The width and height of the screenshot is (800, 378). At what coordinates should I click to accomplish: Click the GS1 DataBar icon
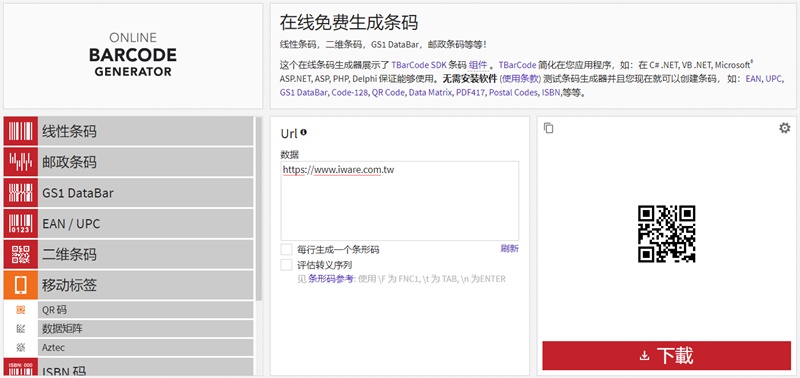pyautogui.click(x=21, y=193)
